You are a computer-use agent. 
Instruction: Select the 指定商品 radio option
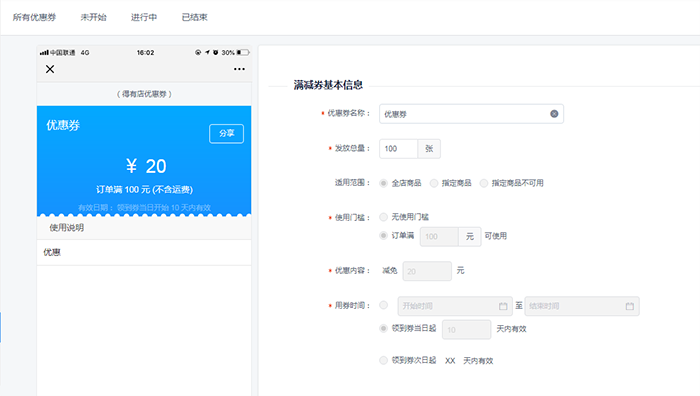point(433,183)
